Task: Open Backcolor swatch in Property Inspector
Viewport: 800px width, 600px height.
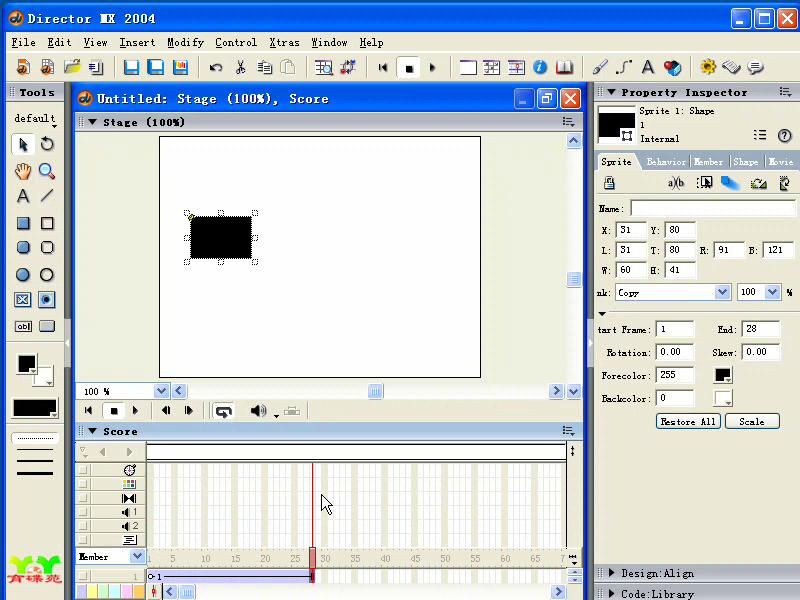Action: [x=723, y=398]
